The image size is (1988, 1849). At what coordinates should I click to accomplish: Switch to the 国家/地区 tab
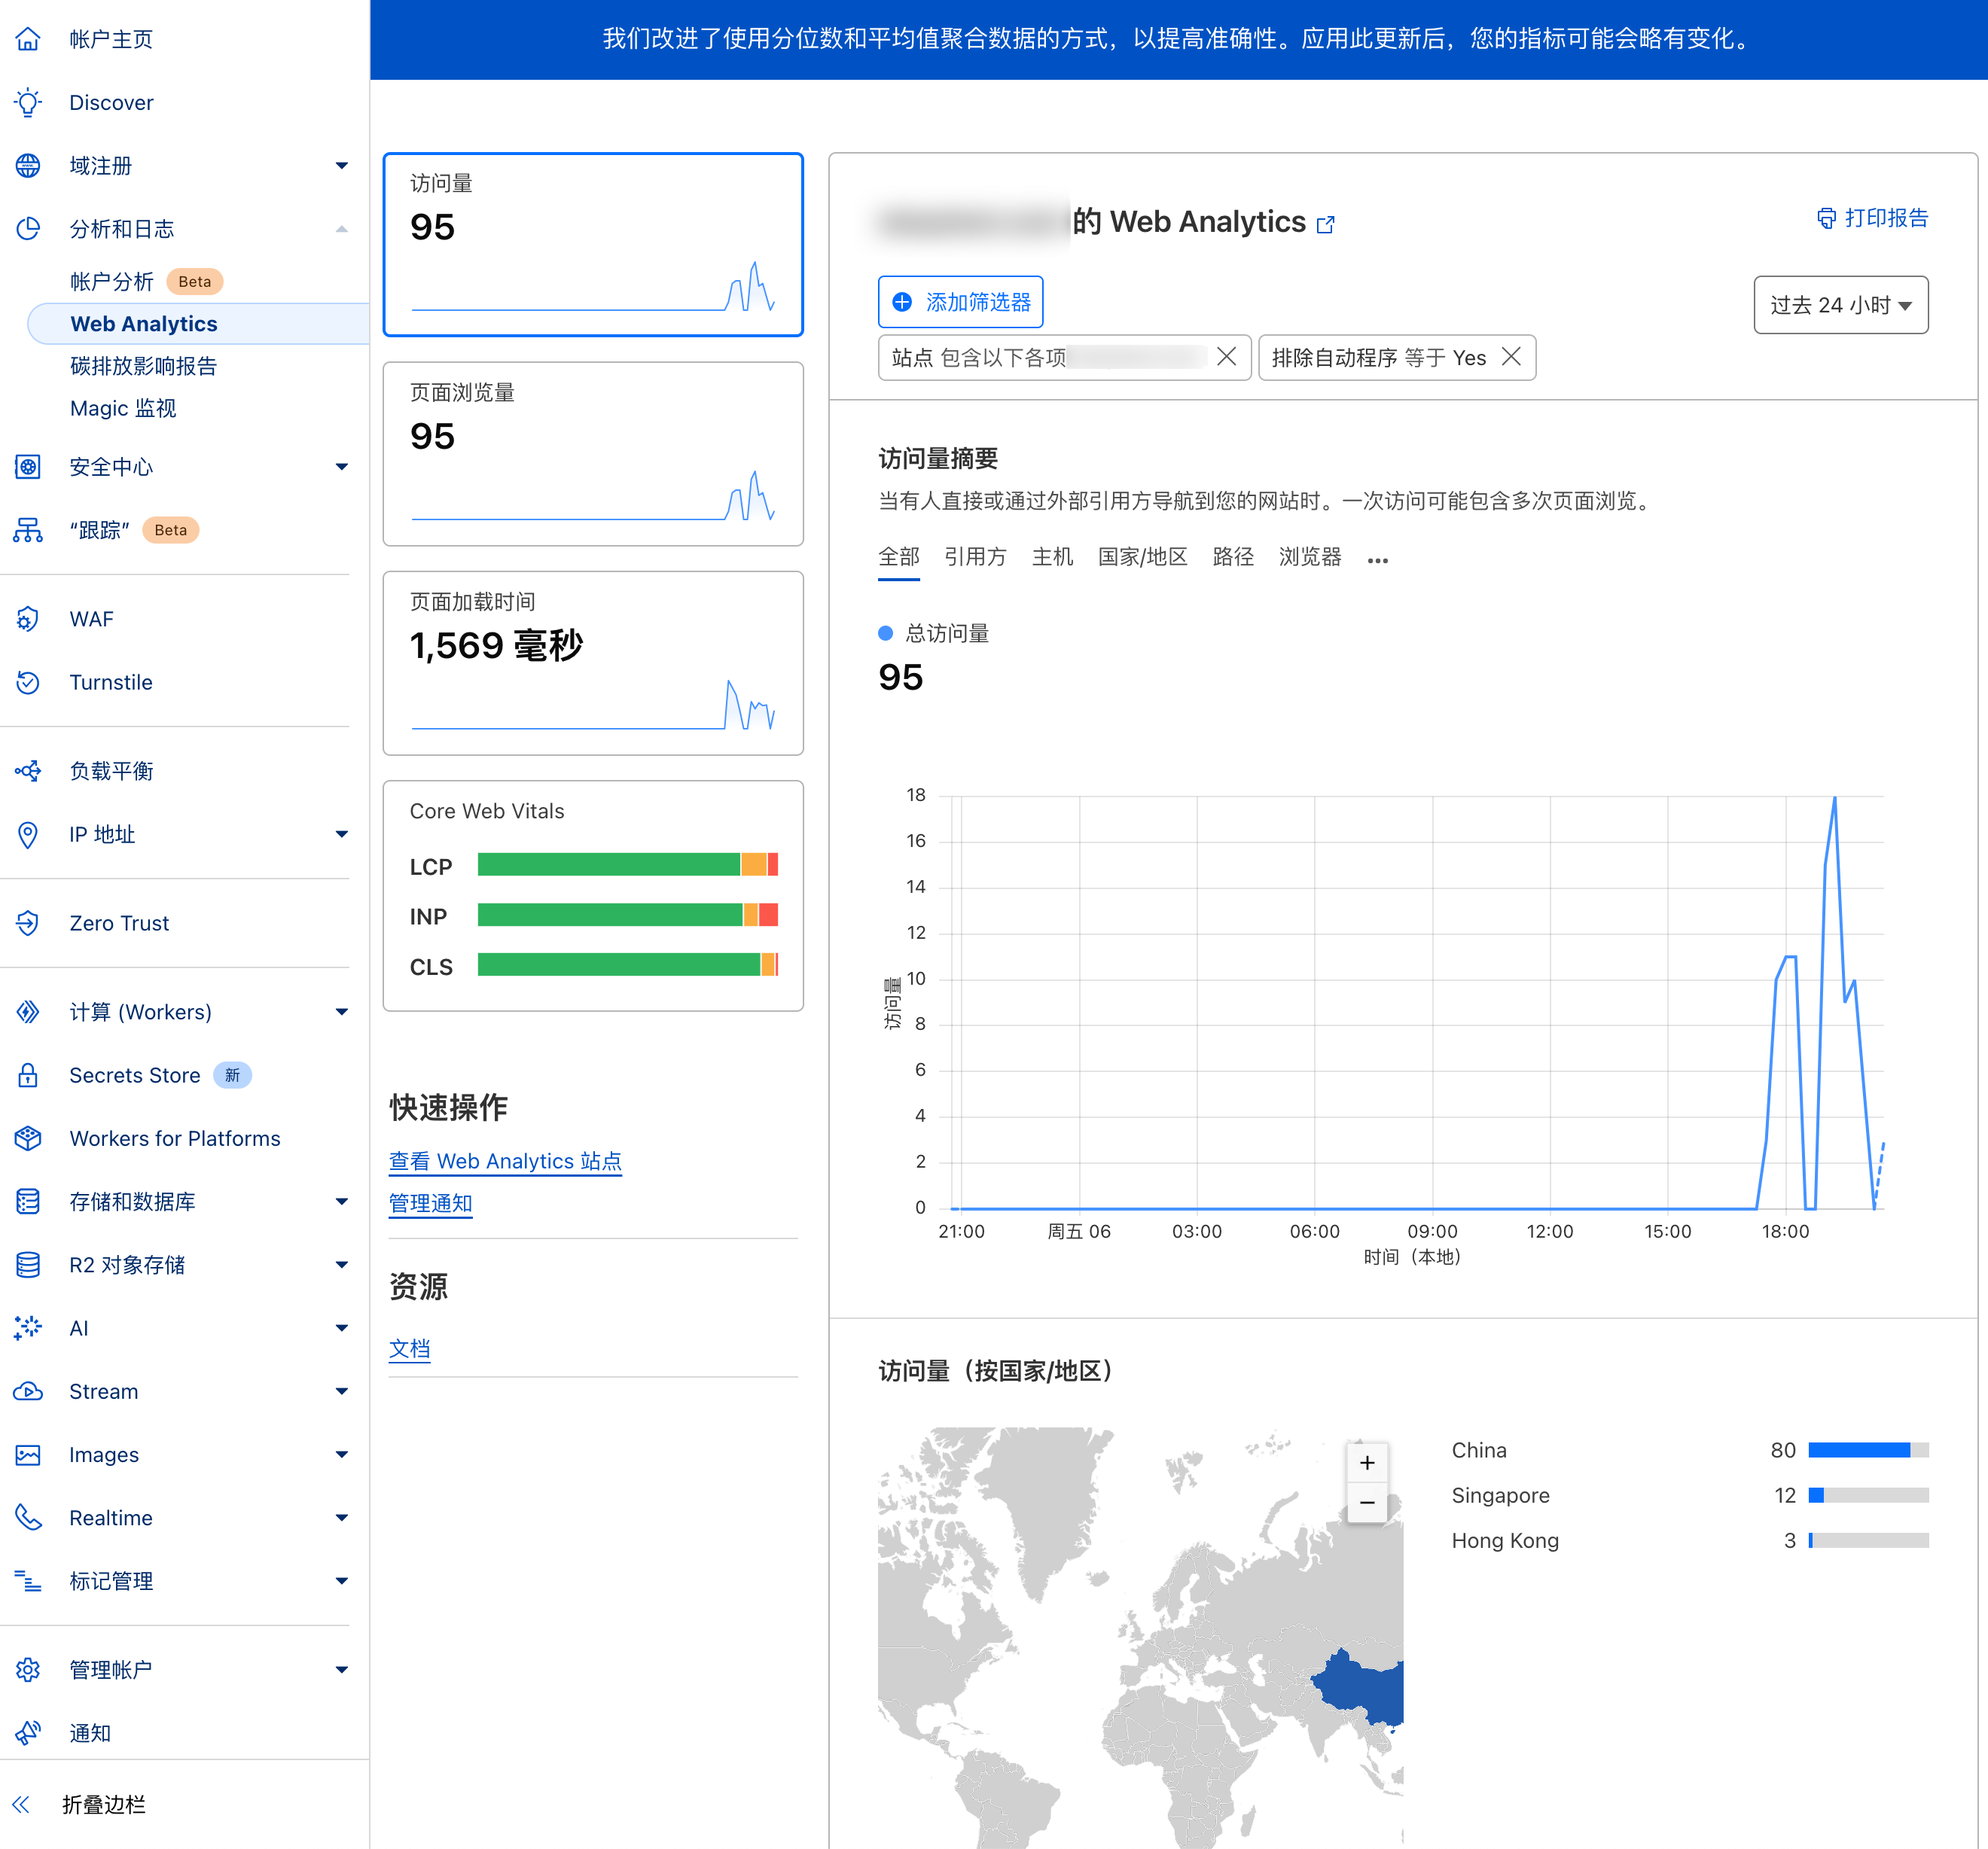click(1142, 557)
